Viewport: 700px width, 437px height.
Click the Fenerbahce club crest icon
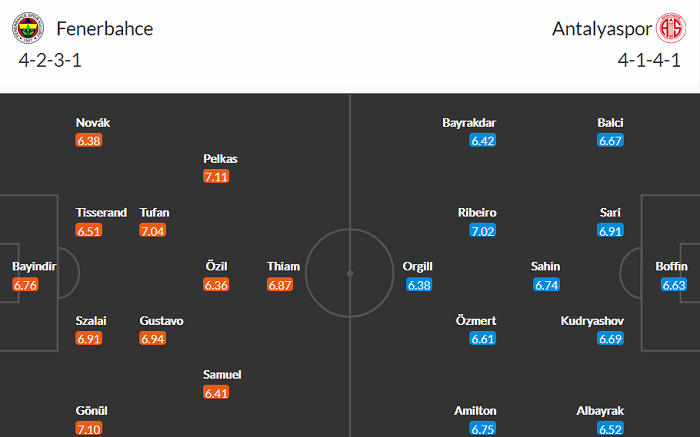(x=28, y=29)
